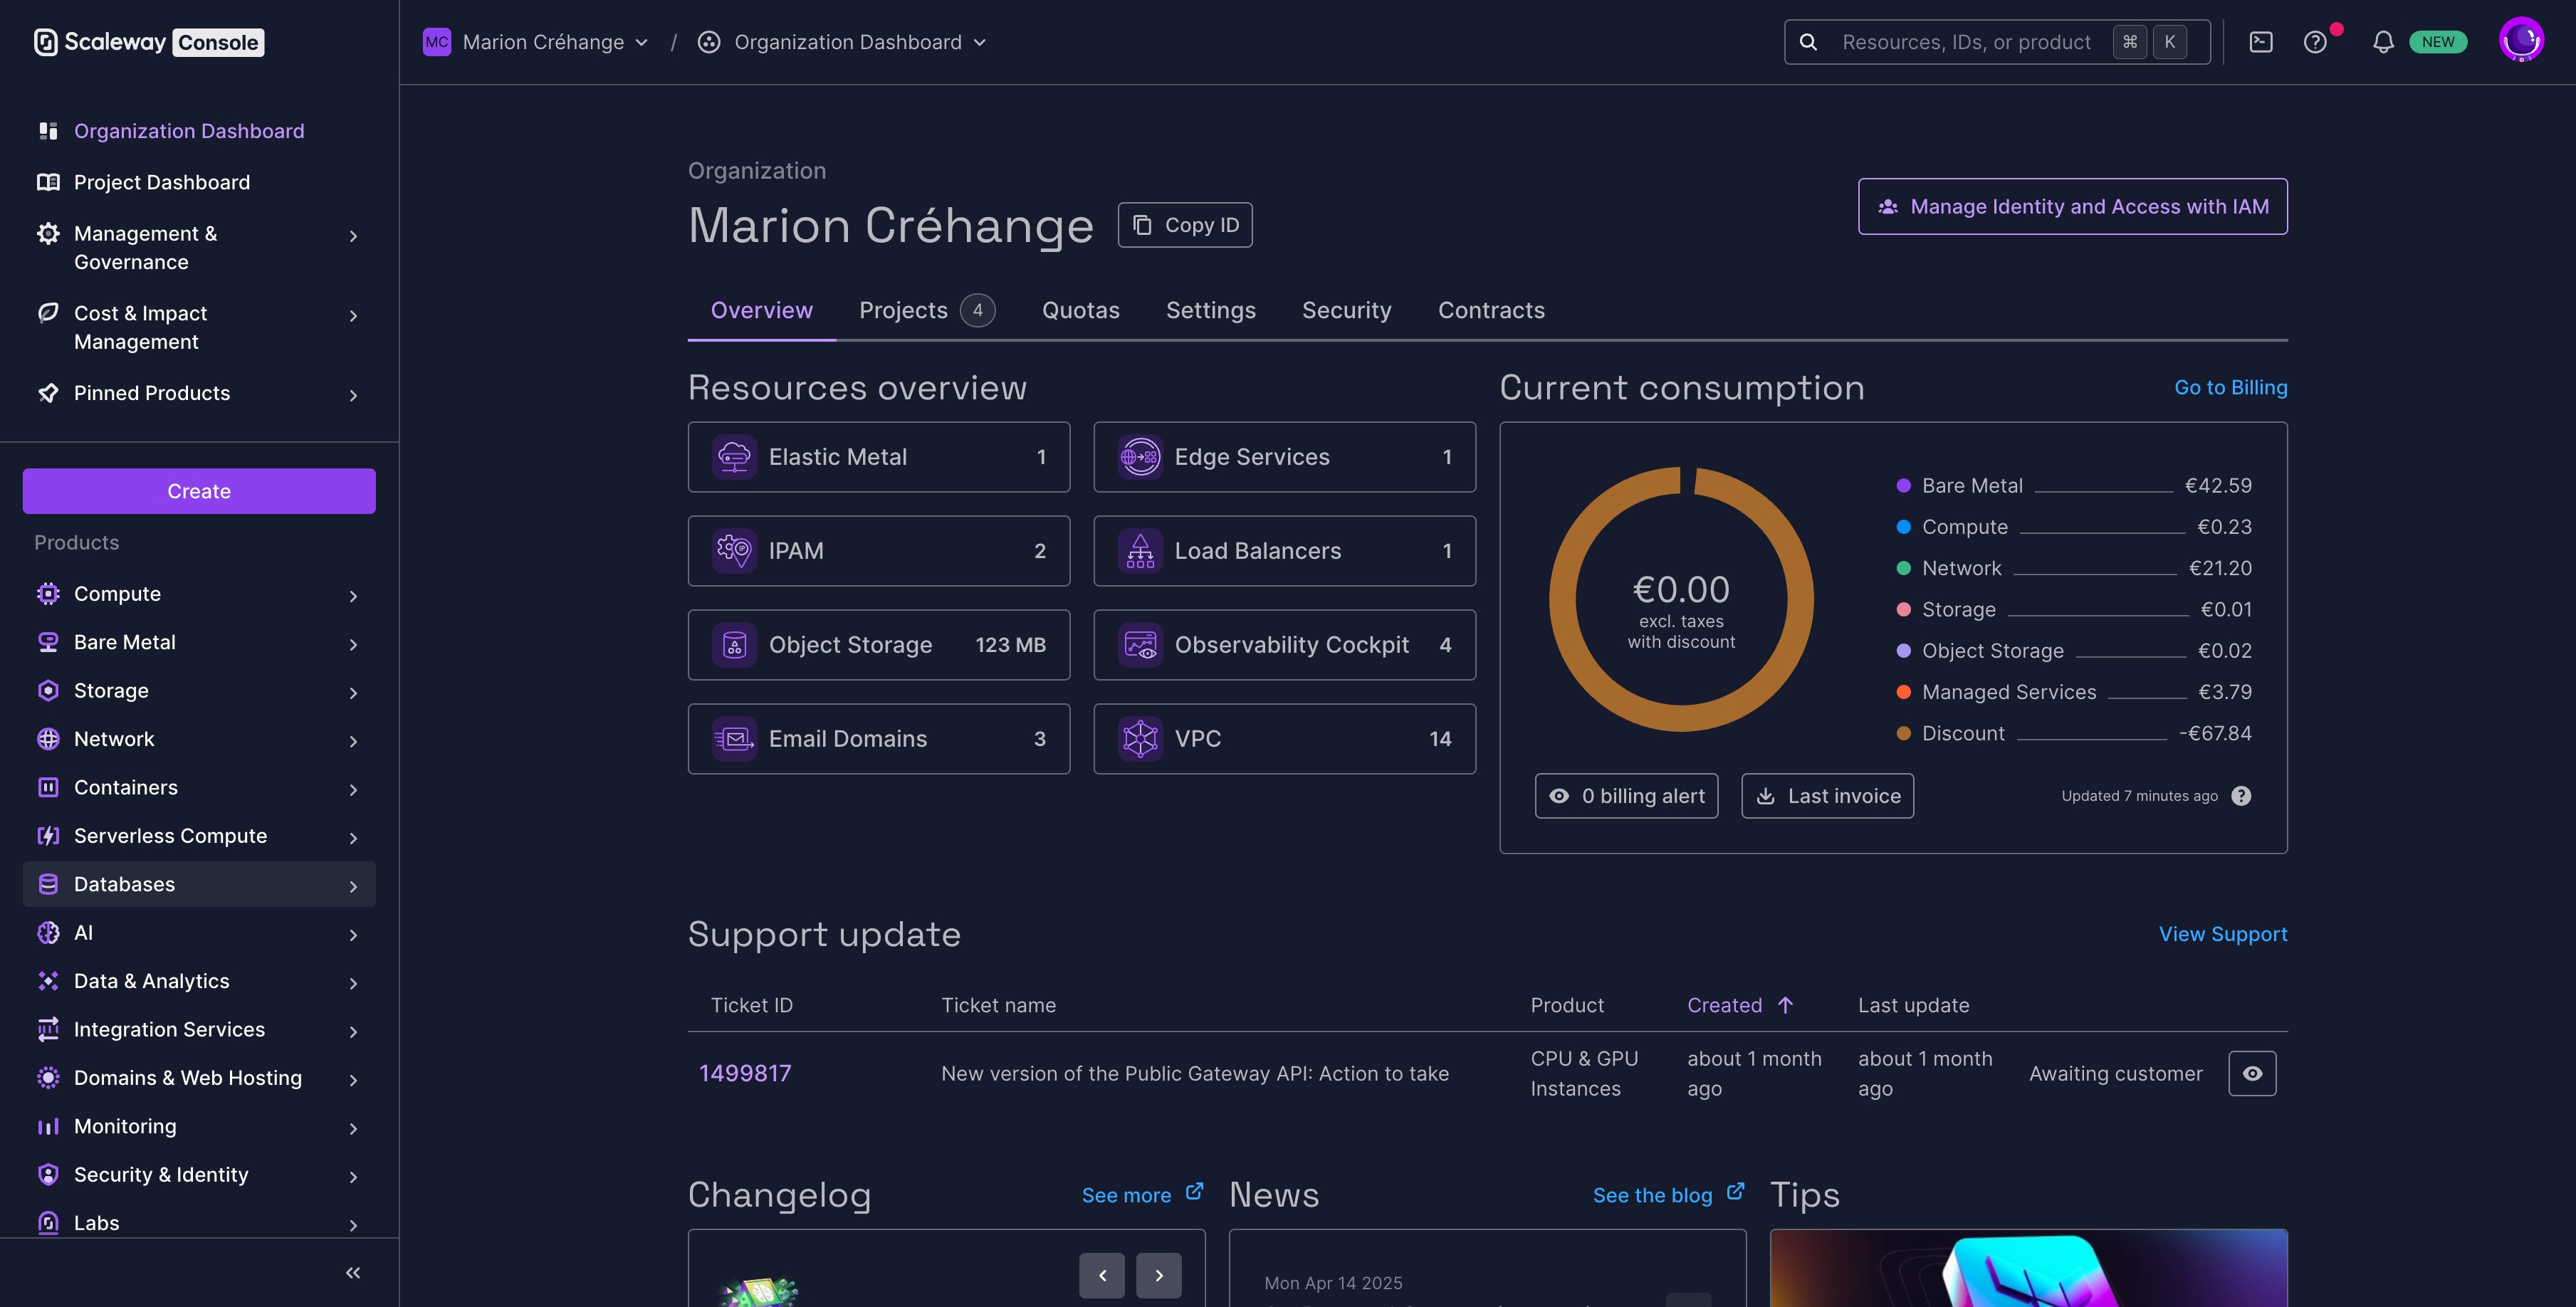Click the Create button

coord(199,491)
